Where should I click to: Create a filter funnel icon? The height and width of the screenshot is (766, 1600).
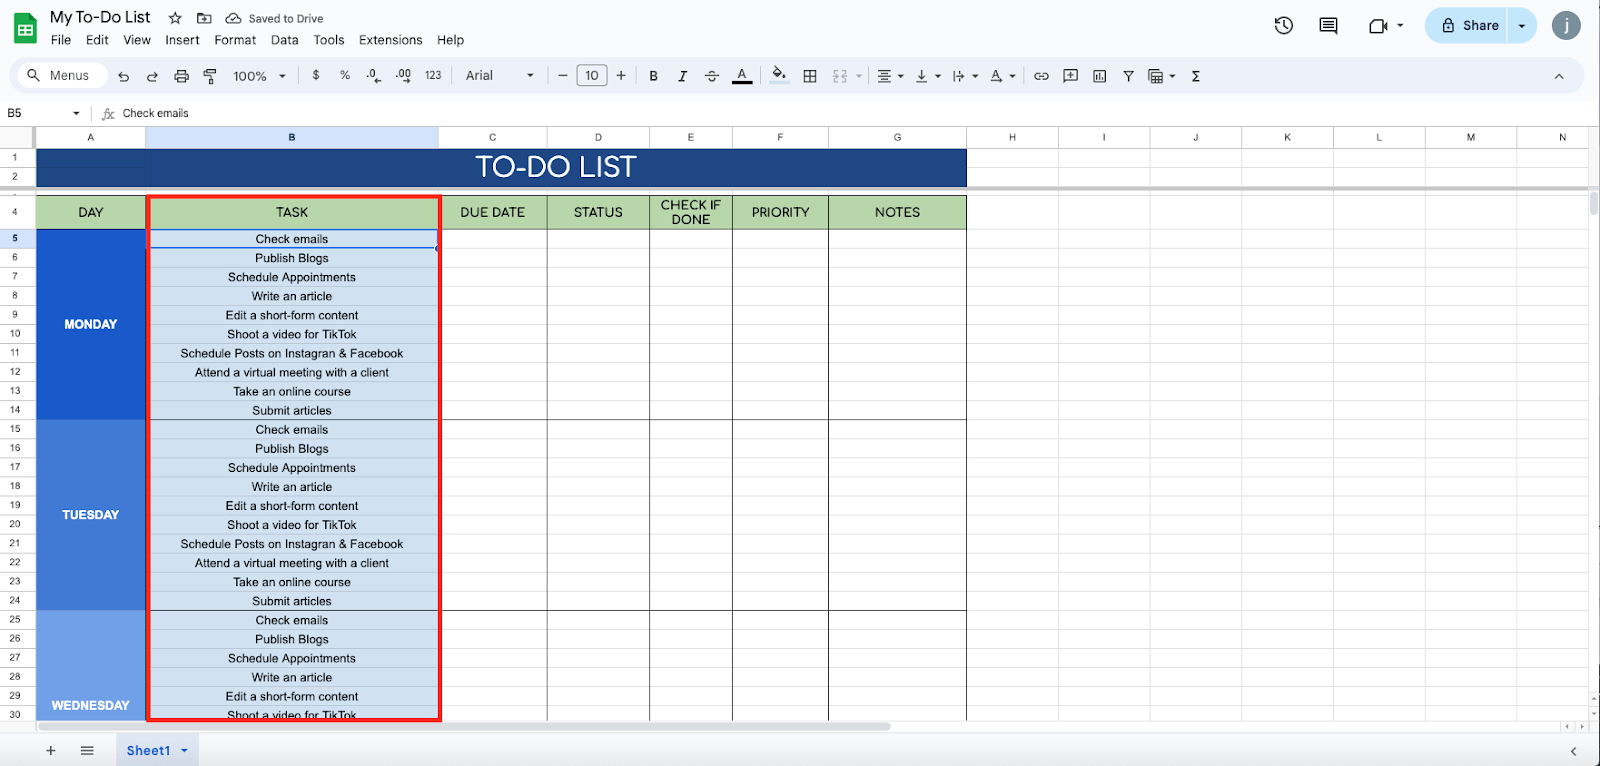point(1128,76)
